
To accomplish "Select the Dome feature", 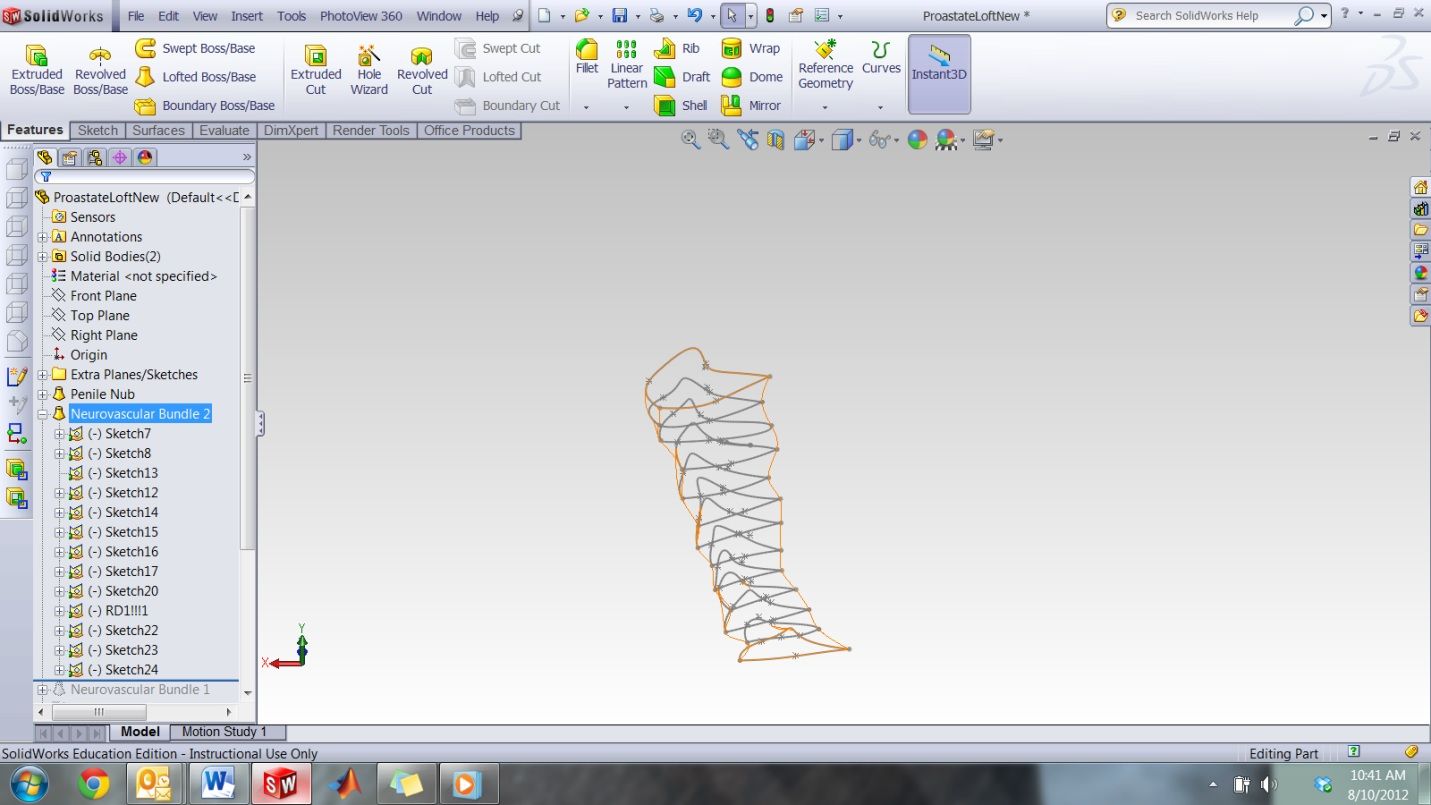I will [x=752, y=77].
